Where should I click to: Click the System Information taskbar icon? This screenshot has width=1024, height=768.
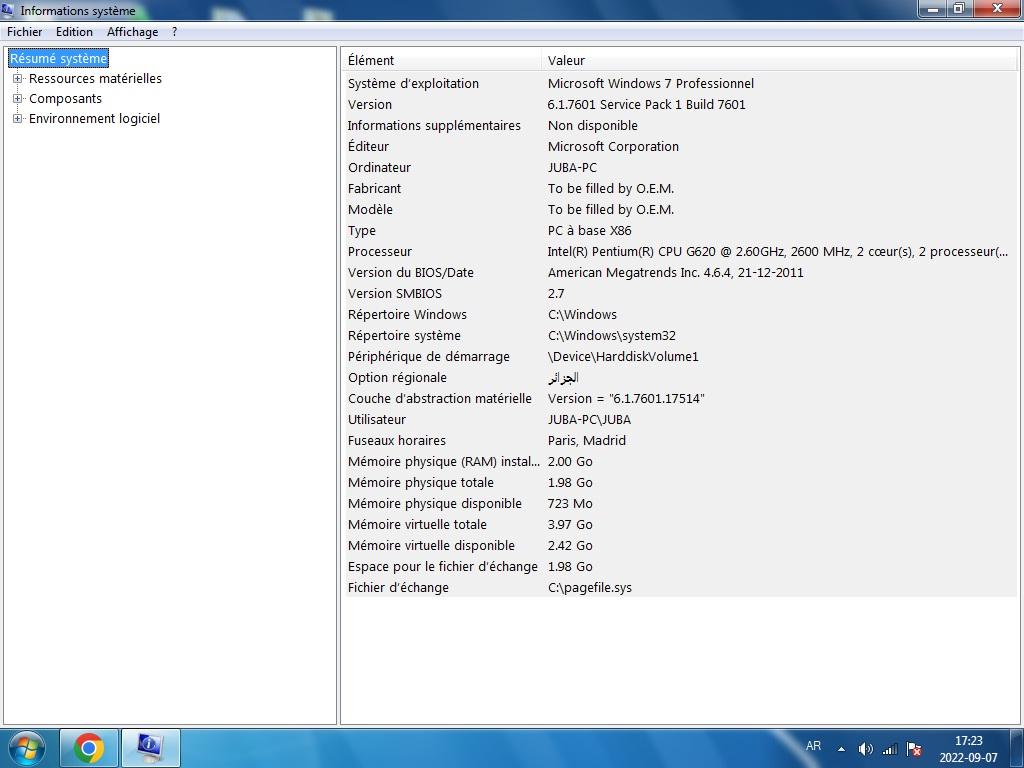(x=150, y=748)
